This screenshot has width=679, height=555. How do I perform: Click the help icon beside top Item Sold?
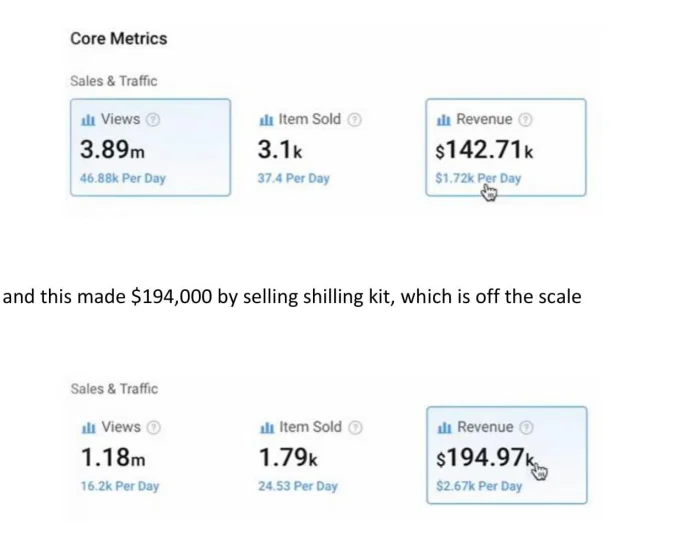(x=355, y=119)
